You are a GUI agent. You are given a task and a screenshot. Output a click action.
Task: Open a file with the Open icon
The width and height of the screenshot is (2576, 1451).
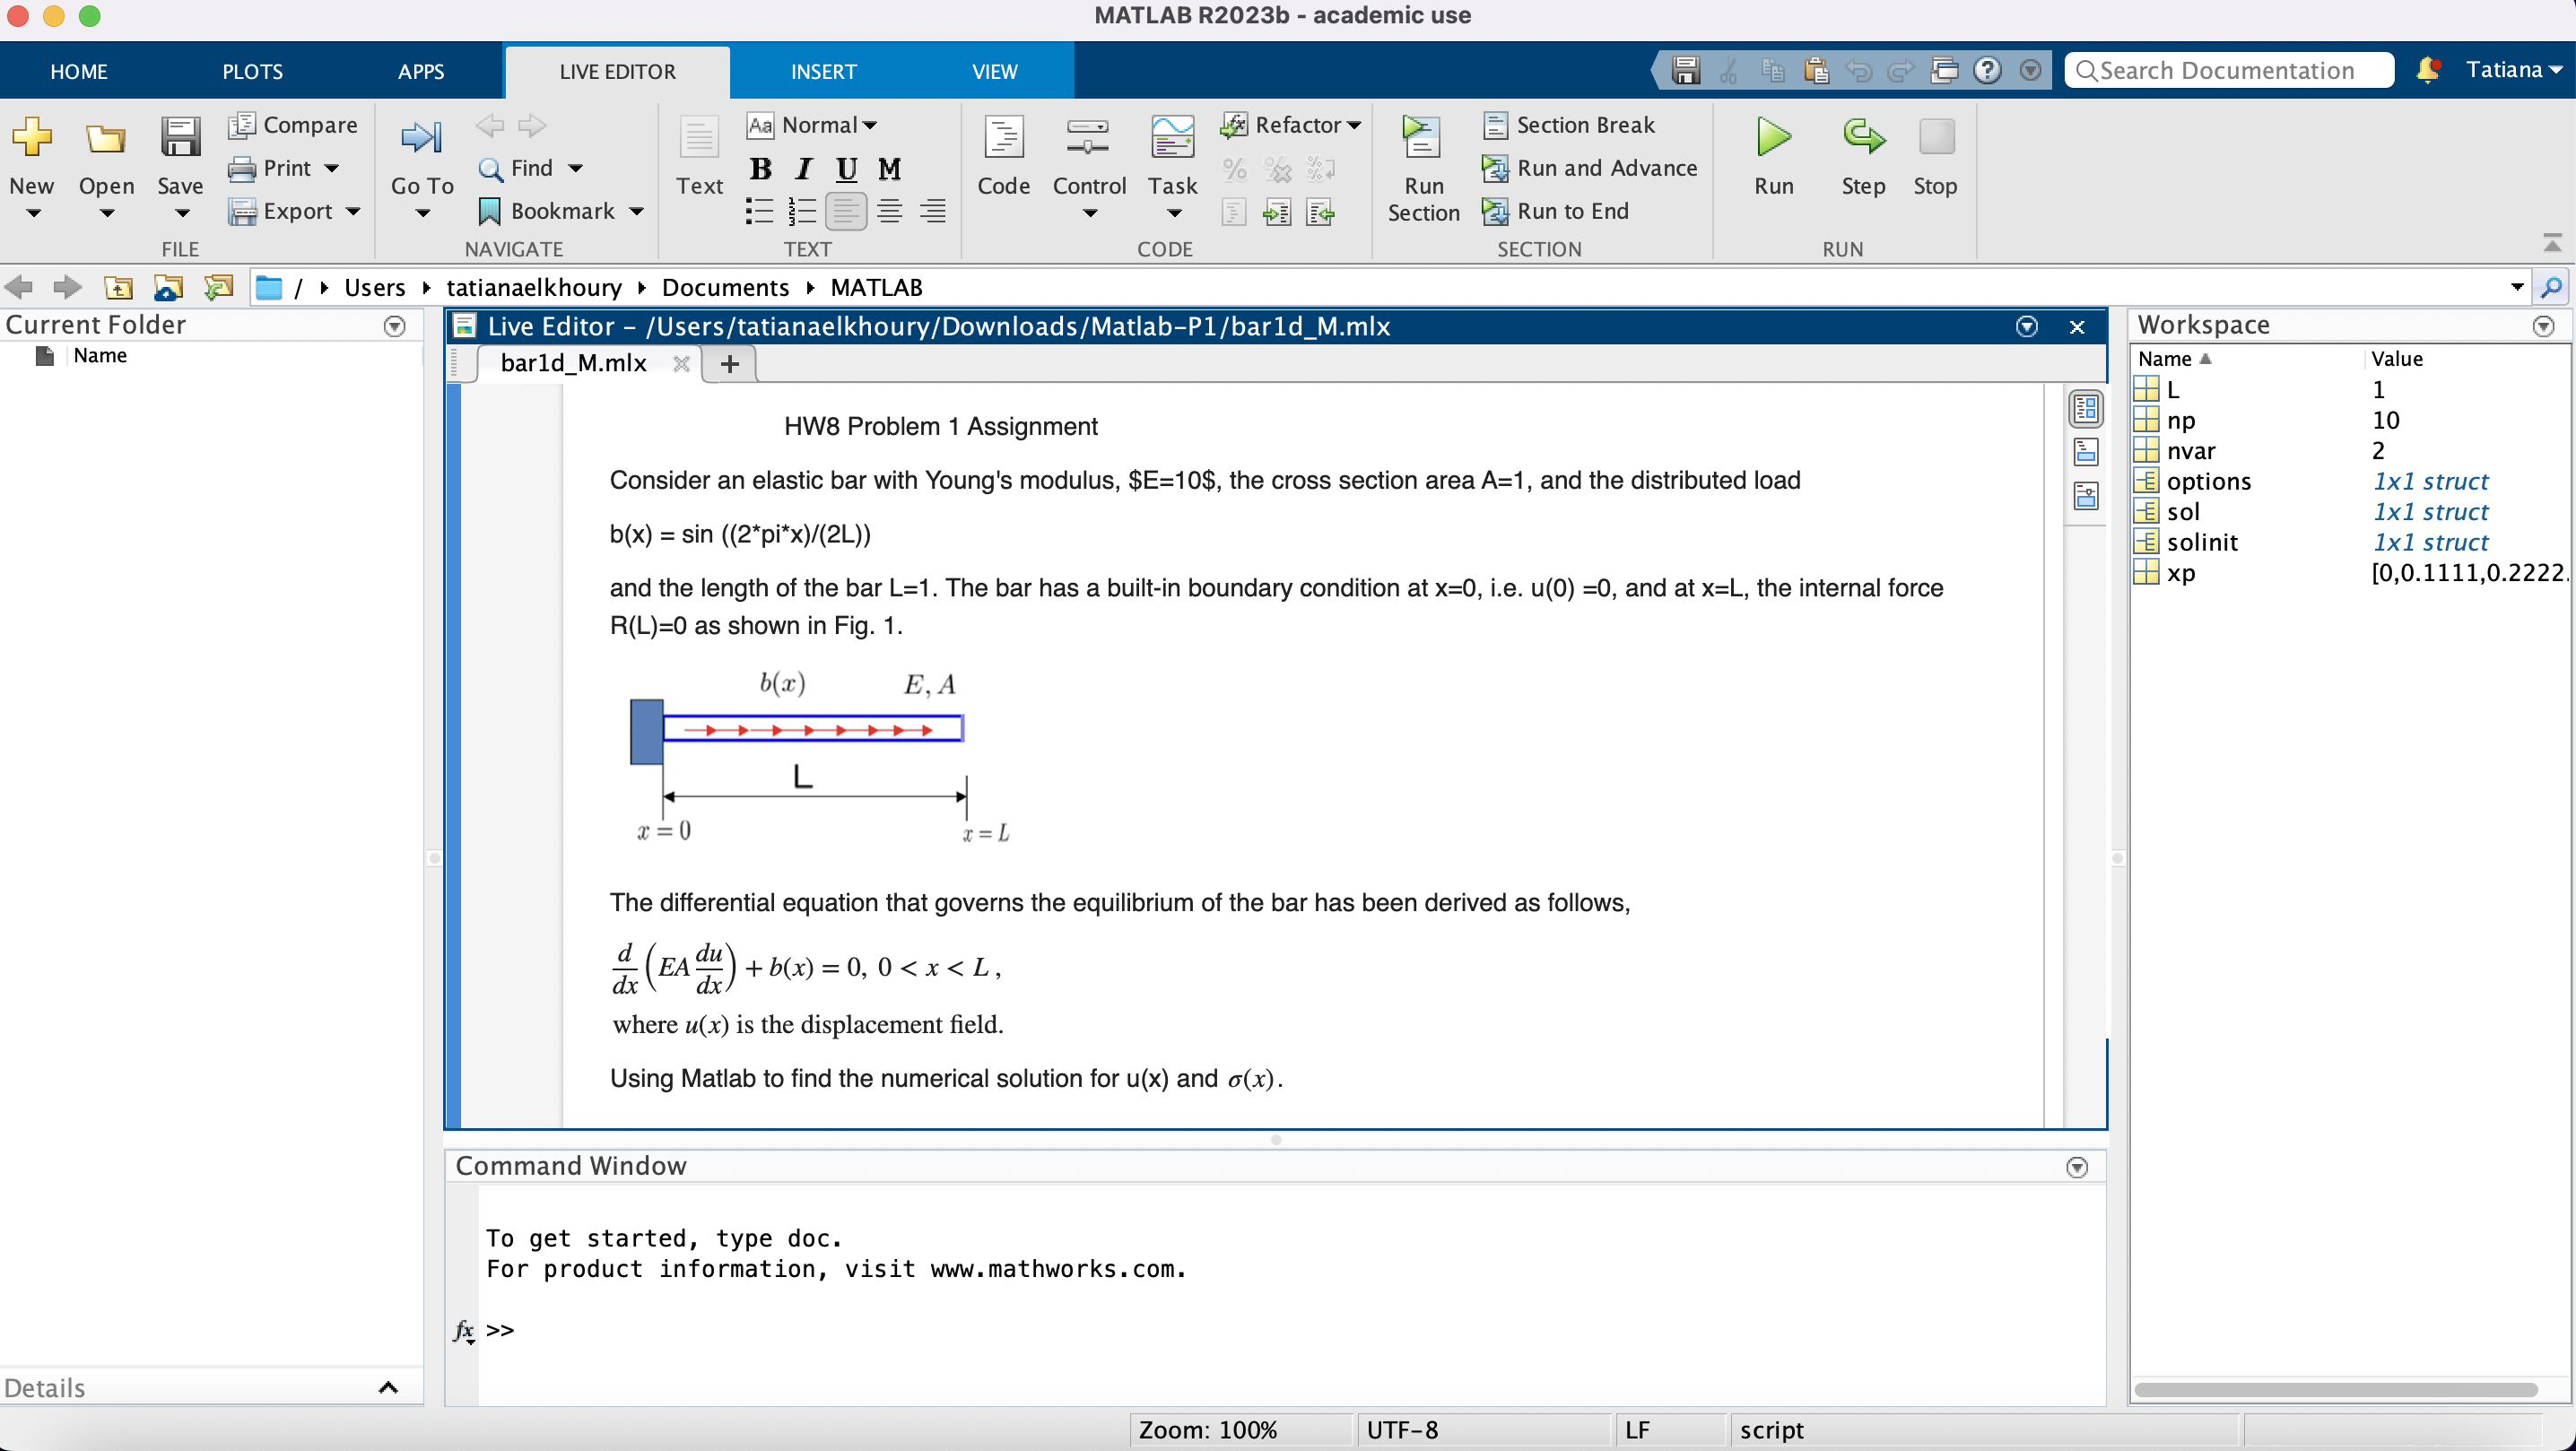click(105, 139)
